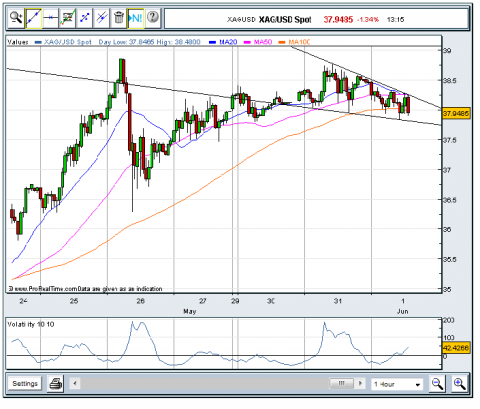
Task: Click the Day Low 37.8465 value text
Action: pos(126,42)
